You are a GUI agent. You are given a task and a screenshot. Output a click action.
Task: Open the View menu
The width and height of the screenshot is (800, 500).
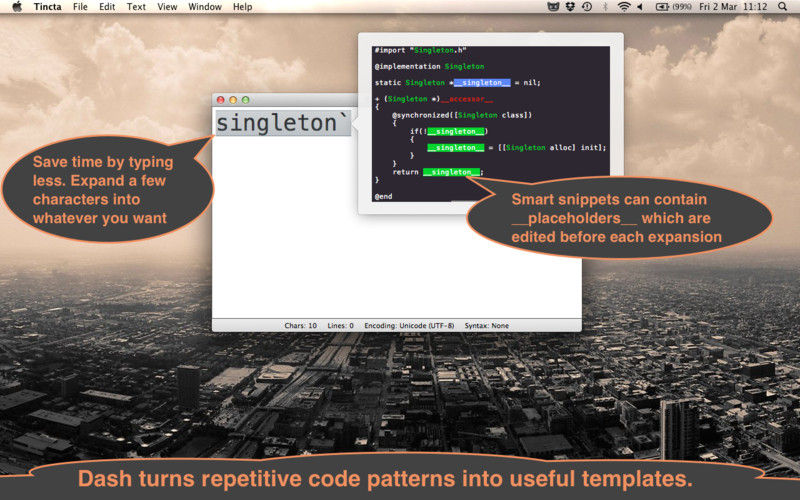(167, 7)
